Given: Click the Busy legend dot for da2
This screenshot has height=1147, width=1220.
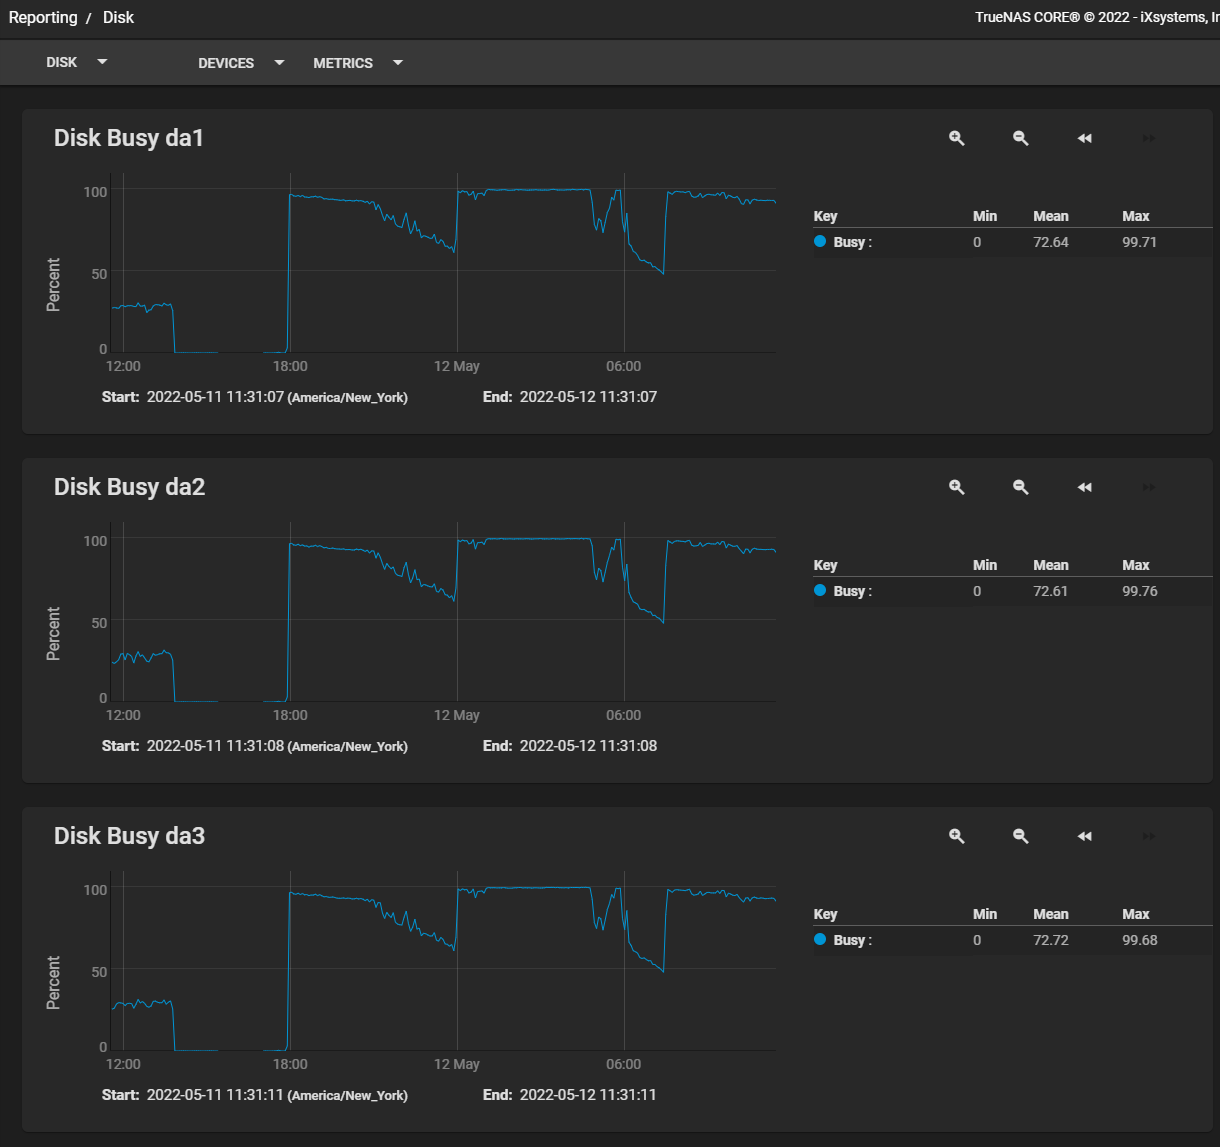Looking at the screenshot, I should pos(821,591).
